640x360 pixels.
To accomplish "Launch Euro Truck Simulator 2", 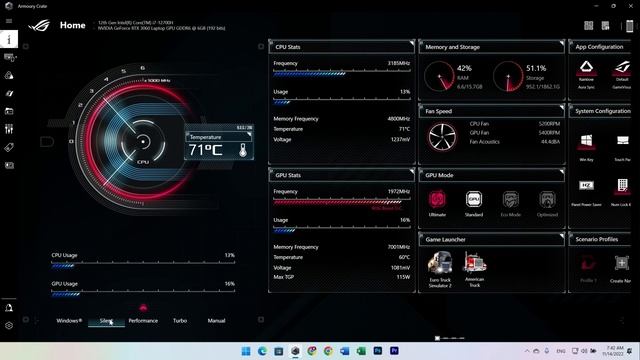I will pyautogui.click(x=440, y=269).
